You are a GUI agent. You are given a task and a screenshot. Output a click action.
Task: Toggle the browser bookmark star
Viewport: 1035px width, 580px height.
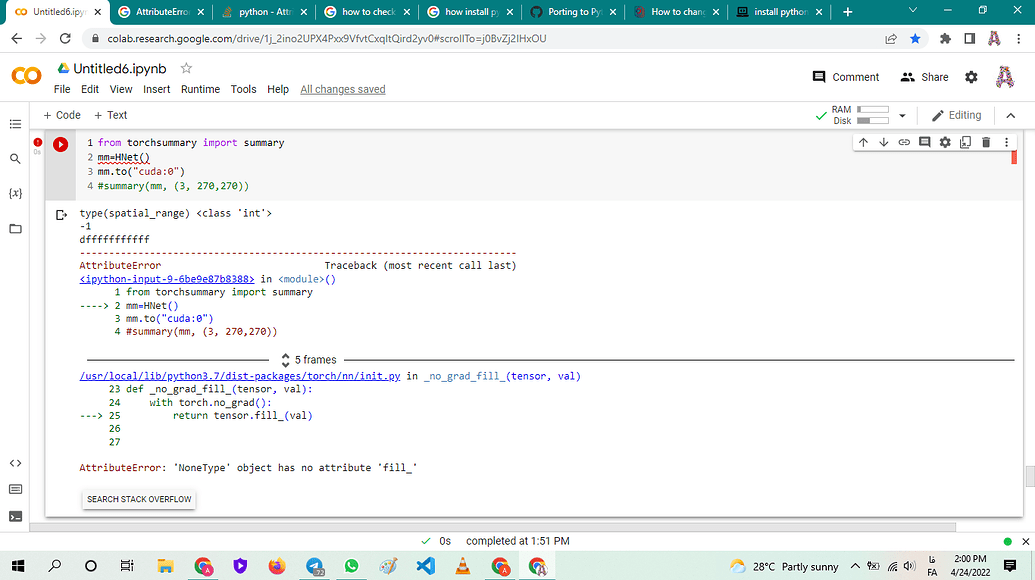pyautogui.click(x=915, y=38)
